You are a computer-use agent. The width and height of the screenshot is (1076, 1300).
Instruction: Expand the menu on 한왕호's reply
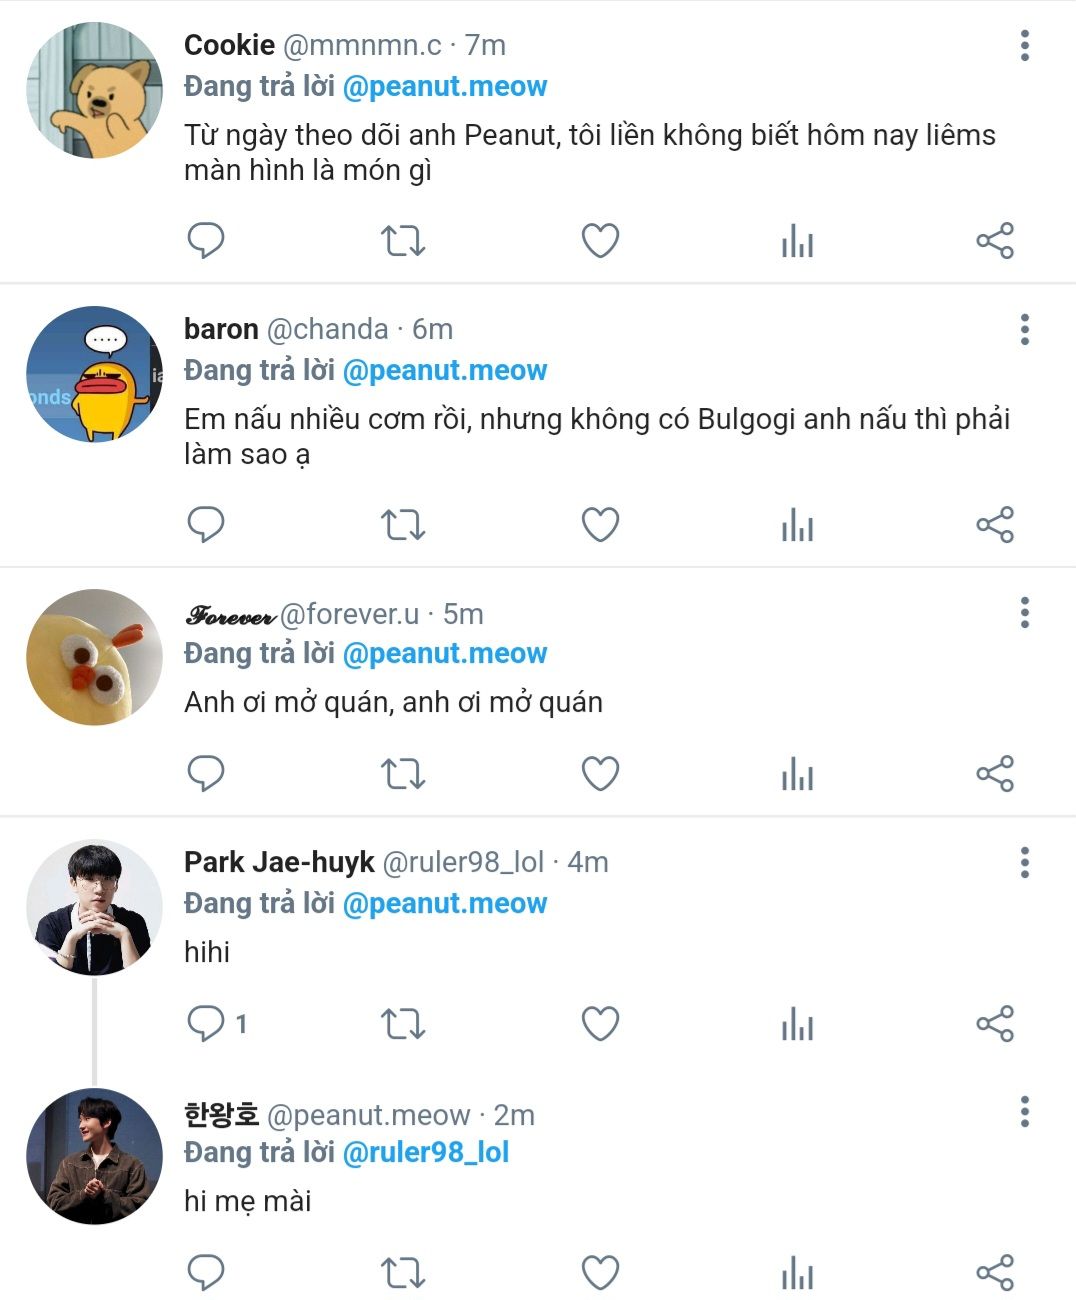pyautogui.click(x=1024, y=1111)
